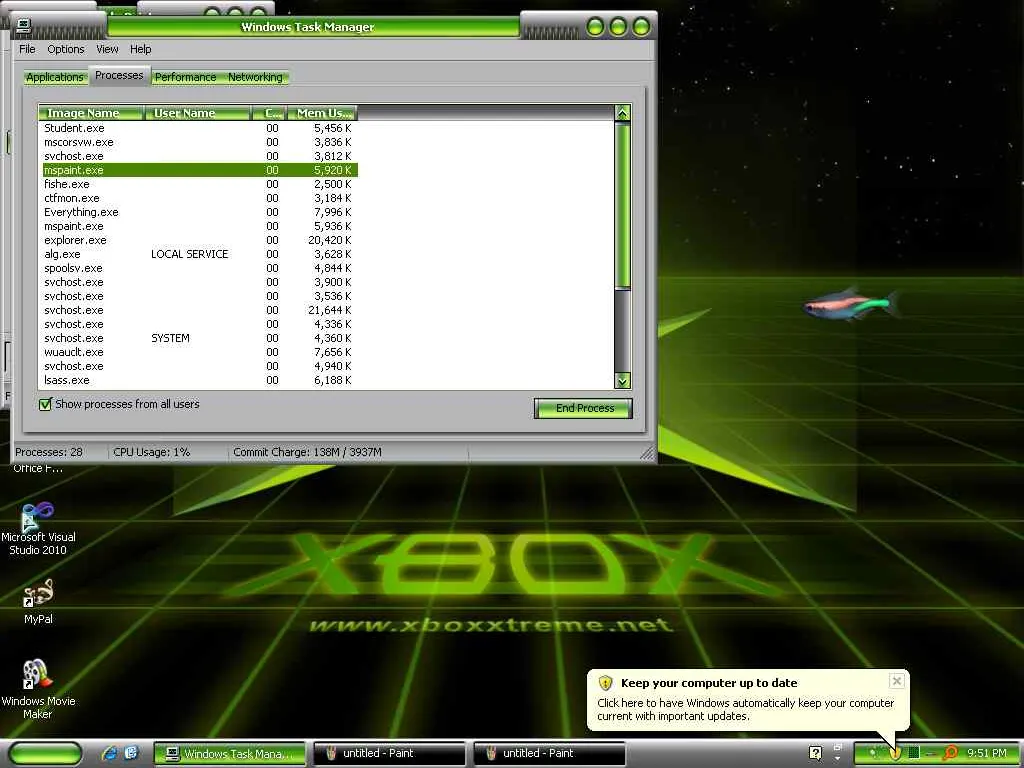Click the swimming fish on the desktop

(851, 305)
